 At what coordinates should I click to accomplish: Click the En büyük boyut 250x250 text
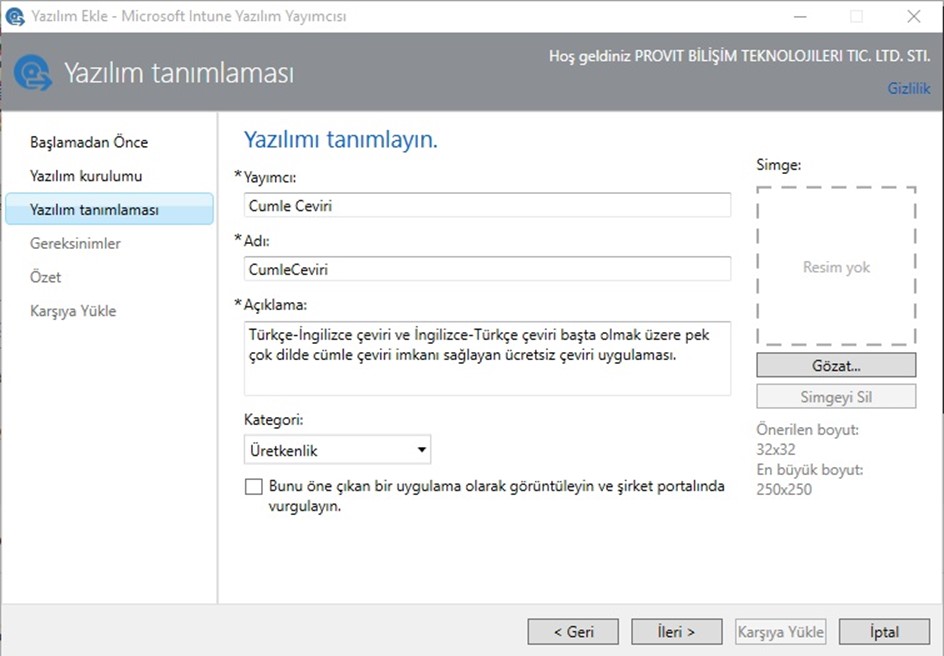pyautogui.click(x=810, y=479)
